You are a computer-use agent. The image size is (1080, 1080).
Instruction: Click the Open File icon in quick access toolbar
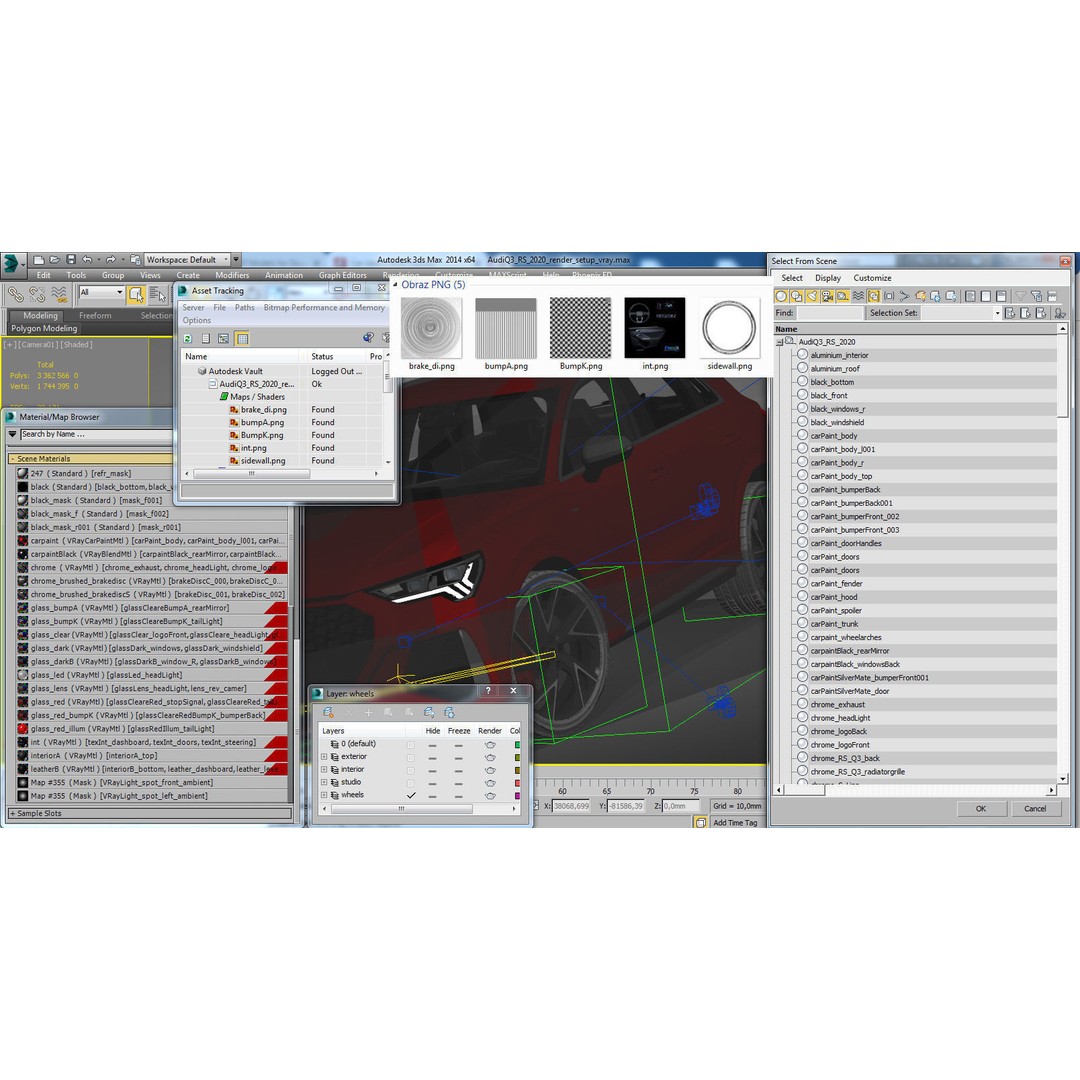55,260
